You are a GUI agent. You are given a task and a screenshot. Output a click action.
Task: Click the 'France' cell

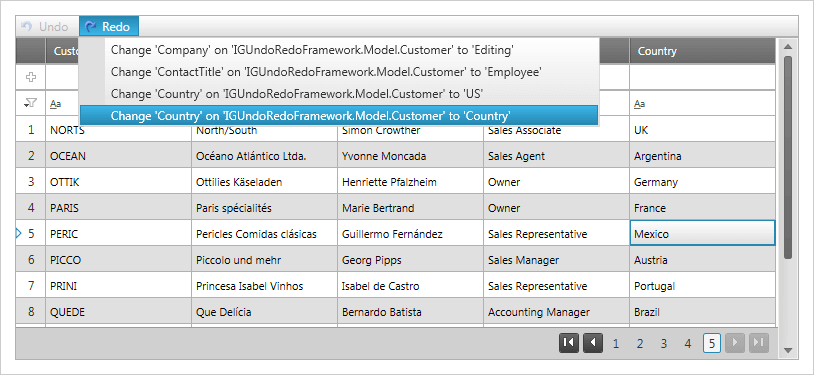[702, 208]
